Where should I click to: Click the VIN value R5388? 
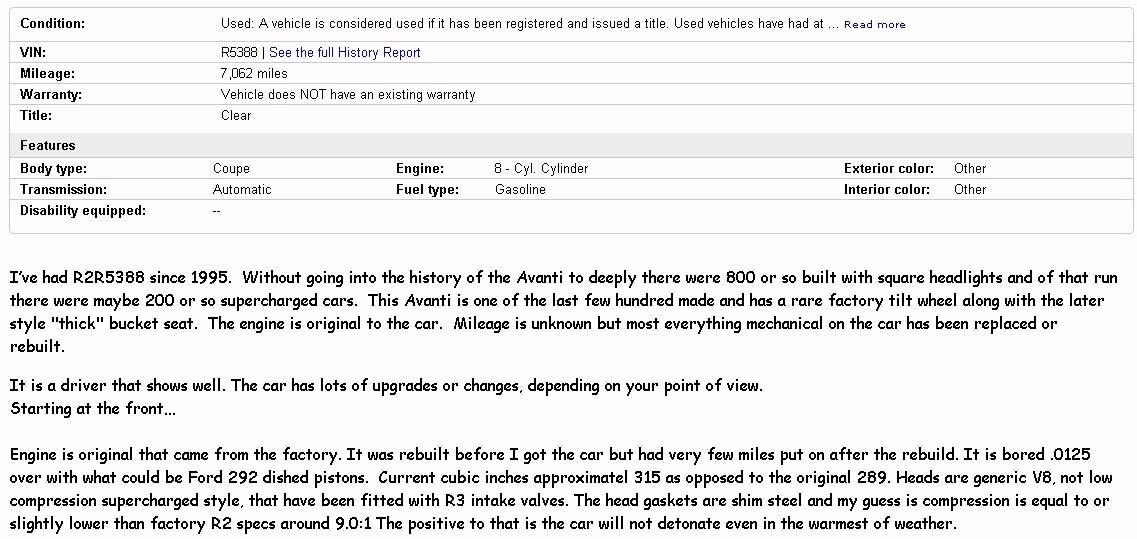pos(239,52)
